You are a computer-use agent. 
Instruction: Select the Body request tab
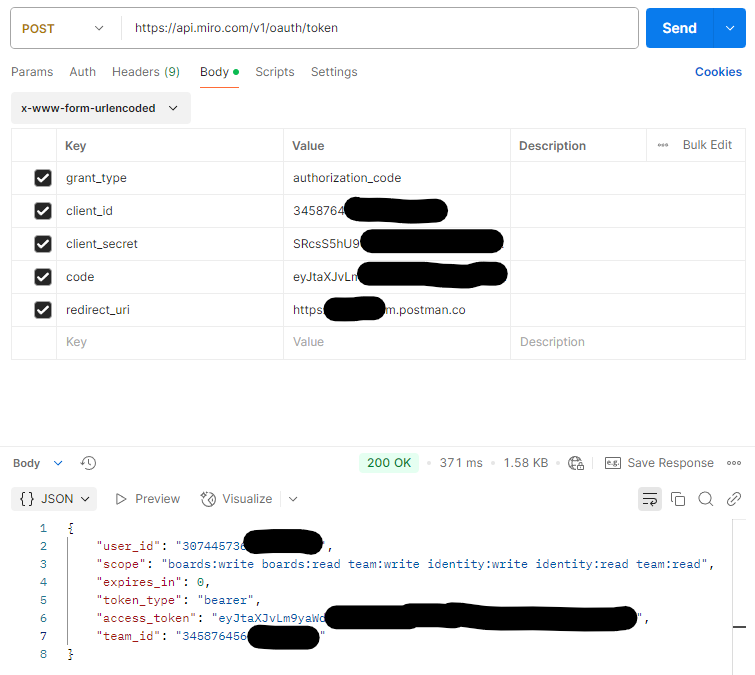(x=219, y=72)
